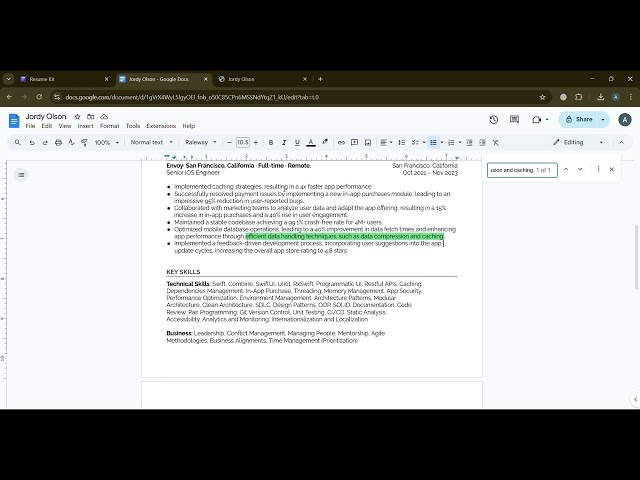Image resolution: width=640 pixels, height=480 pixels.
Task: Open line and paragraph spacing
Action: 402,142
